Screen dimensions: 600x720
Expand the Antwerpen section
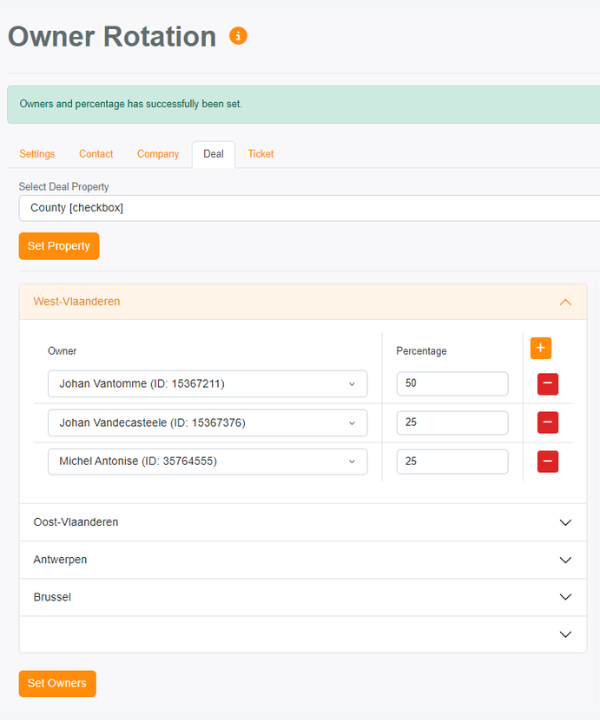pyautogui.click(x=565, y=560)
